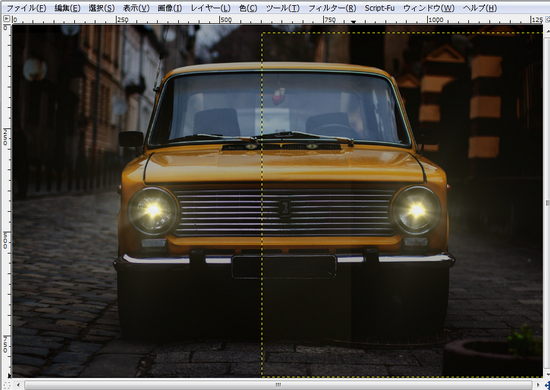The height and width of the screenshot is (390, 550).
Task: Open the ツール(T) menu
Action: pyautogui.click(x=282, y=8)
